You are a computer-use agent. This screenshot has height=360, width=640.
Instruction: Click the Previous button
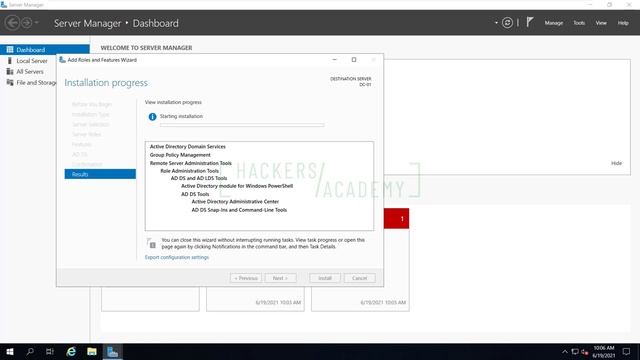click(246, 278)
